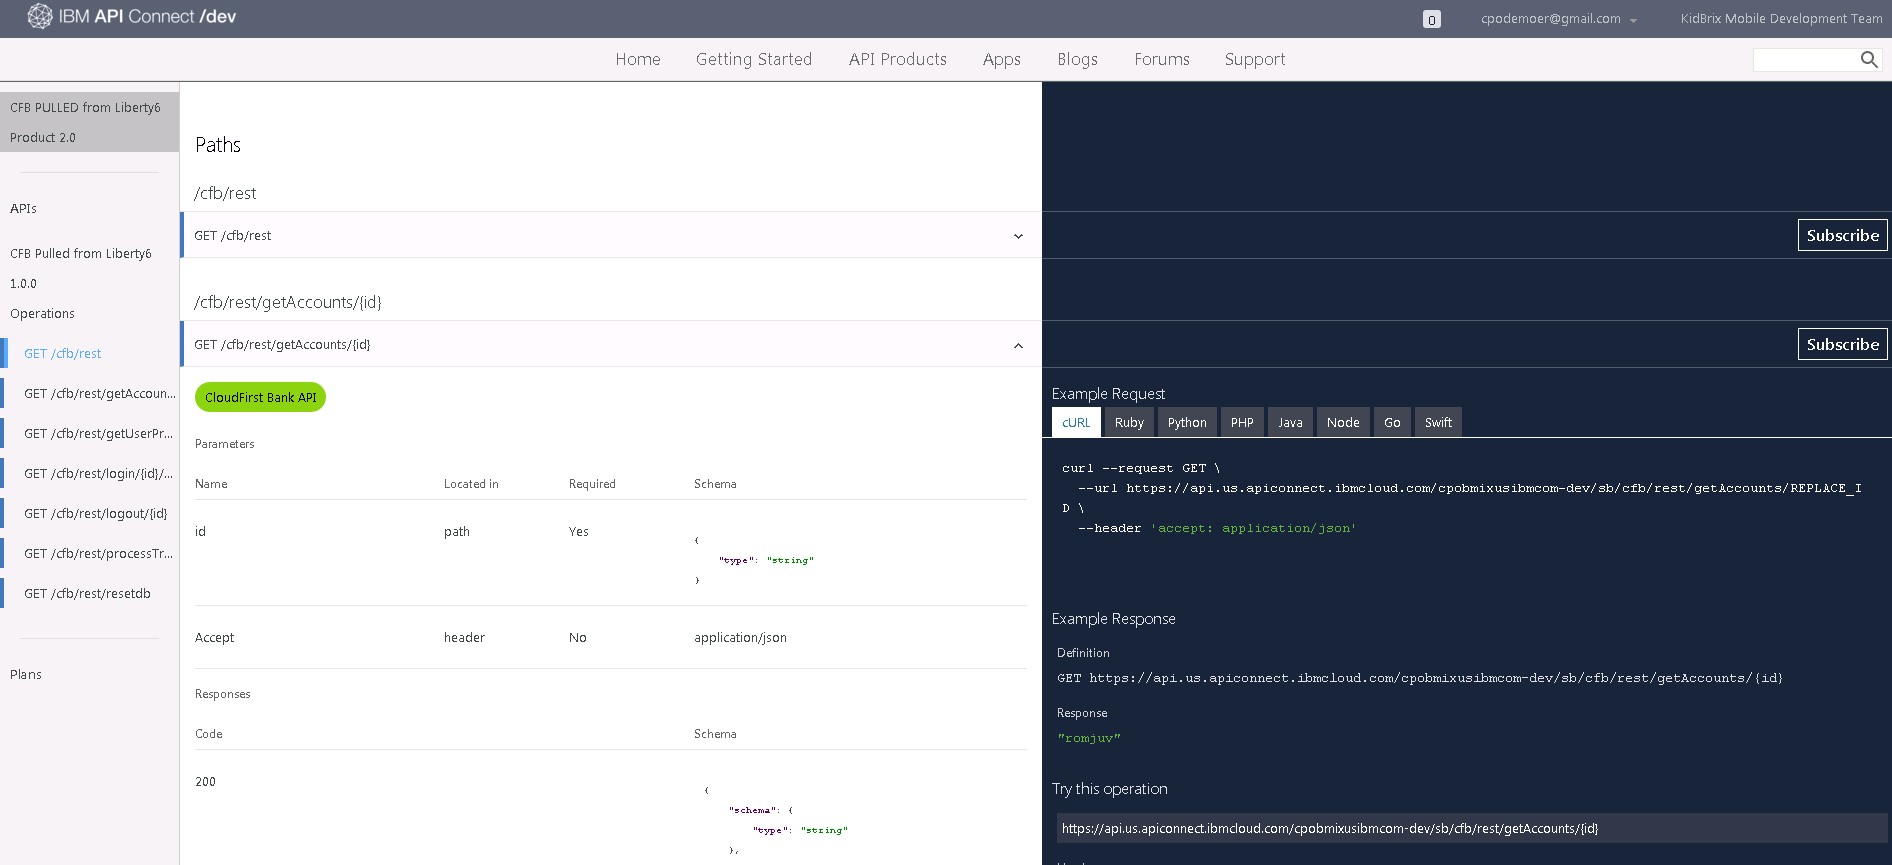This screenshot has width=1892, height=865.
Task: Click the /cfb/rest/getAccounts/{id} path heading
Action: [x=288, y=302]
